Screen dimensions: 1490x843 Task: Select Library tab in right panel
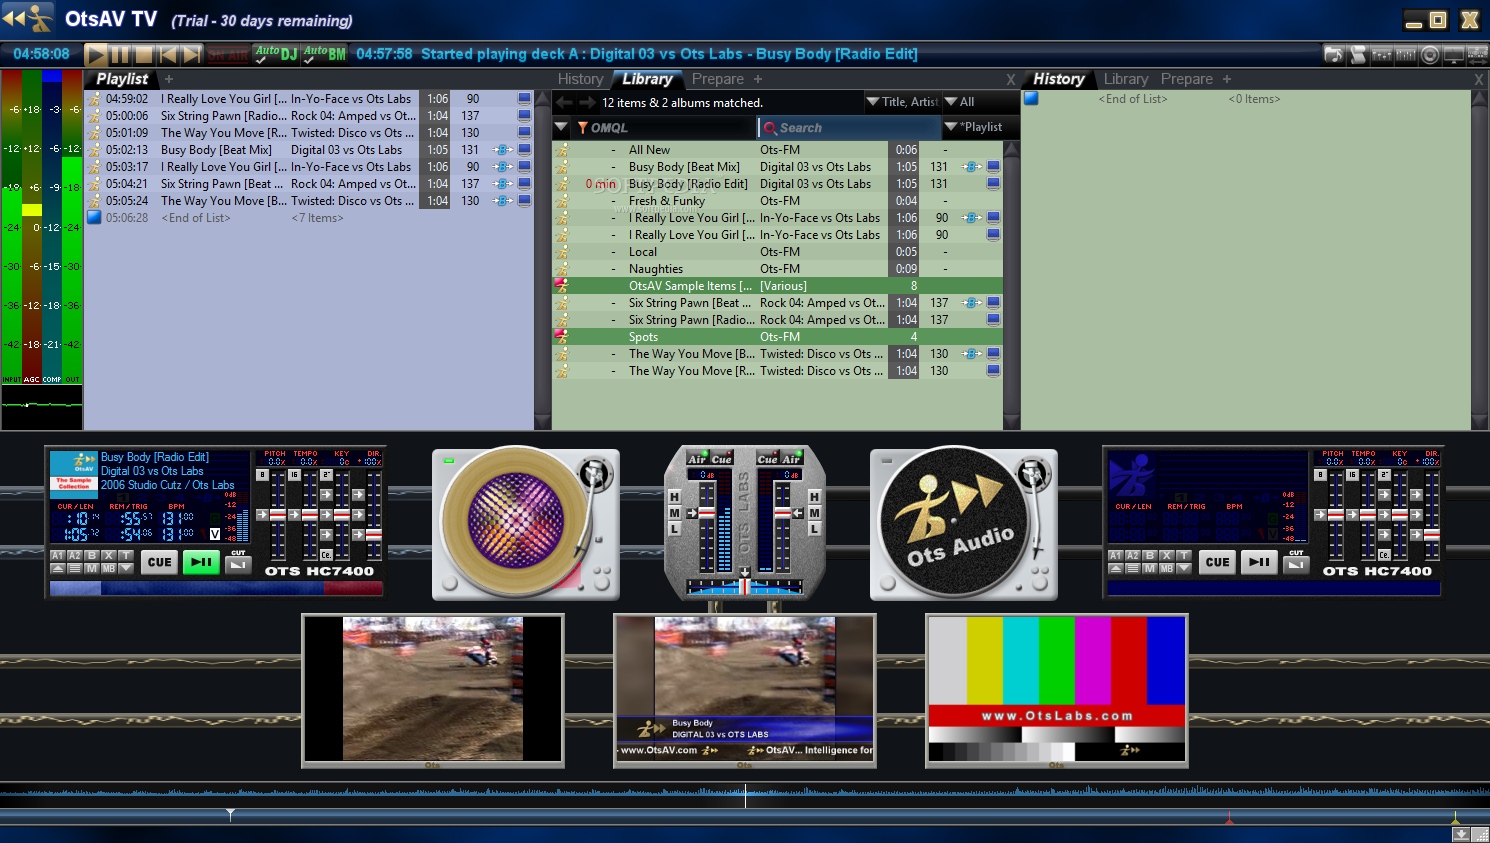click(x=1125, y=79)
